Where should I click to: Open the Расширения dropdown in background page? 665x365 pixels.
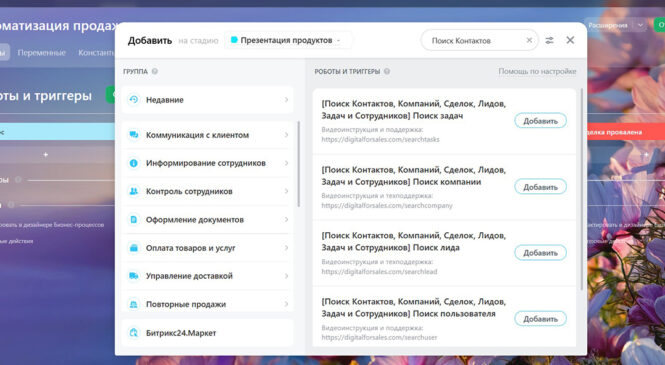click(640, 25)
